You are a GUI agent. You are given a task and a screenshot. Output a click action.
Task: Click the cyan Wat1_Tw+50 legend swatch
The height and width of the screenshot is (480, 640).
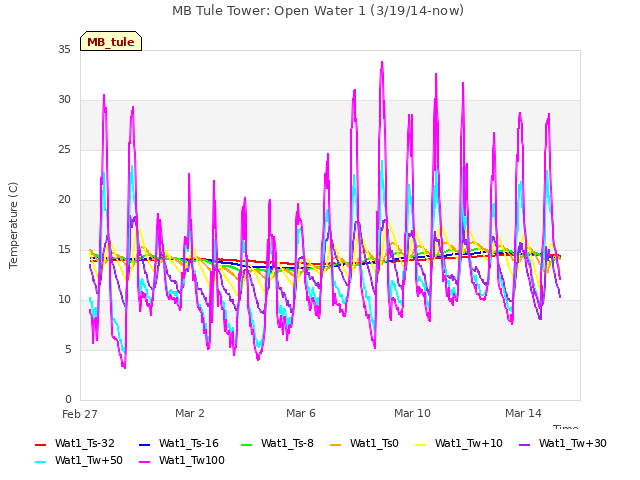click(41, 462)
